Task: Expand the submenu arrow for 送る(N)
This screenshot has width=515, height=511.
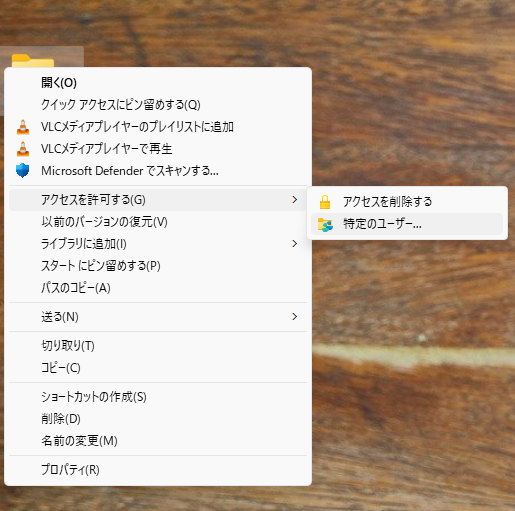Action: coord(295,316)
